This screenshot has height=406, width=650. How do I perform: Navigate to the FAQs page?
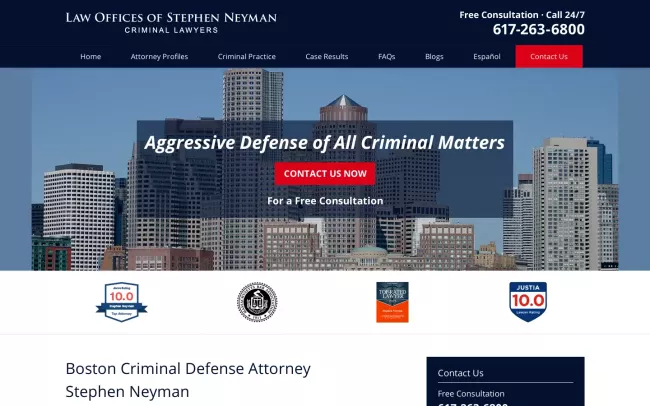point(386,57)
